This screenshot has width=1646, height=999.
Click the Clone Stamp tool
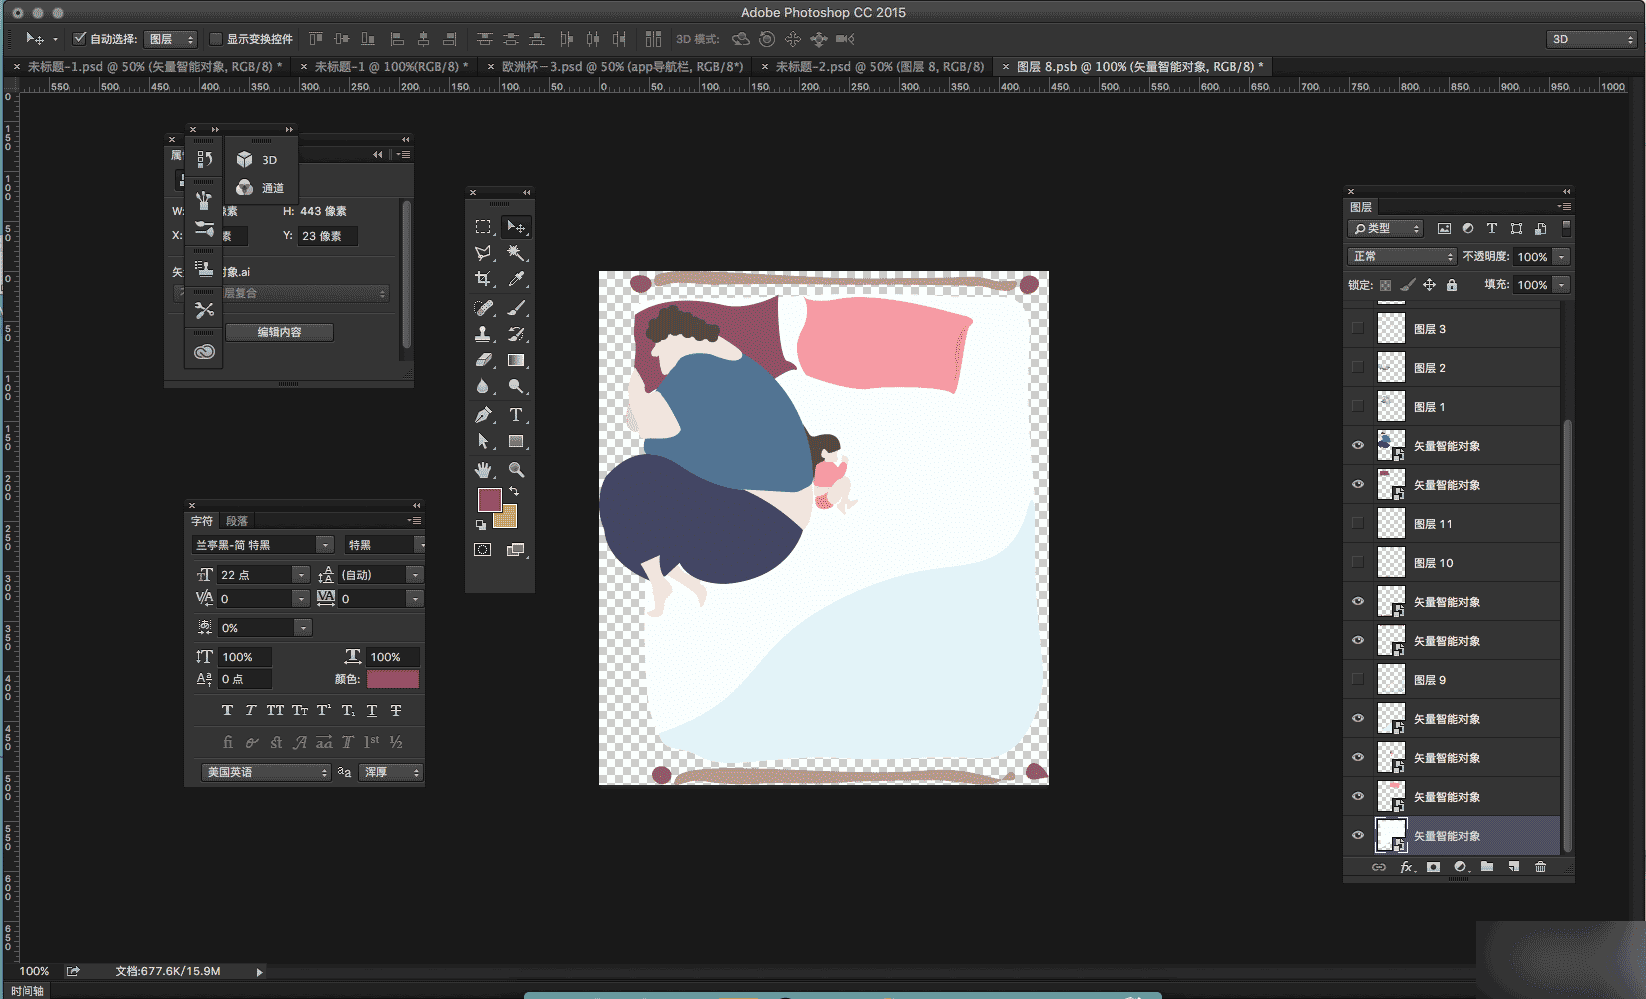483,334
